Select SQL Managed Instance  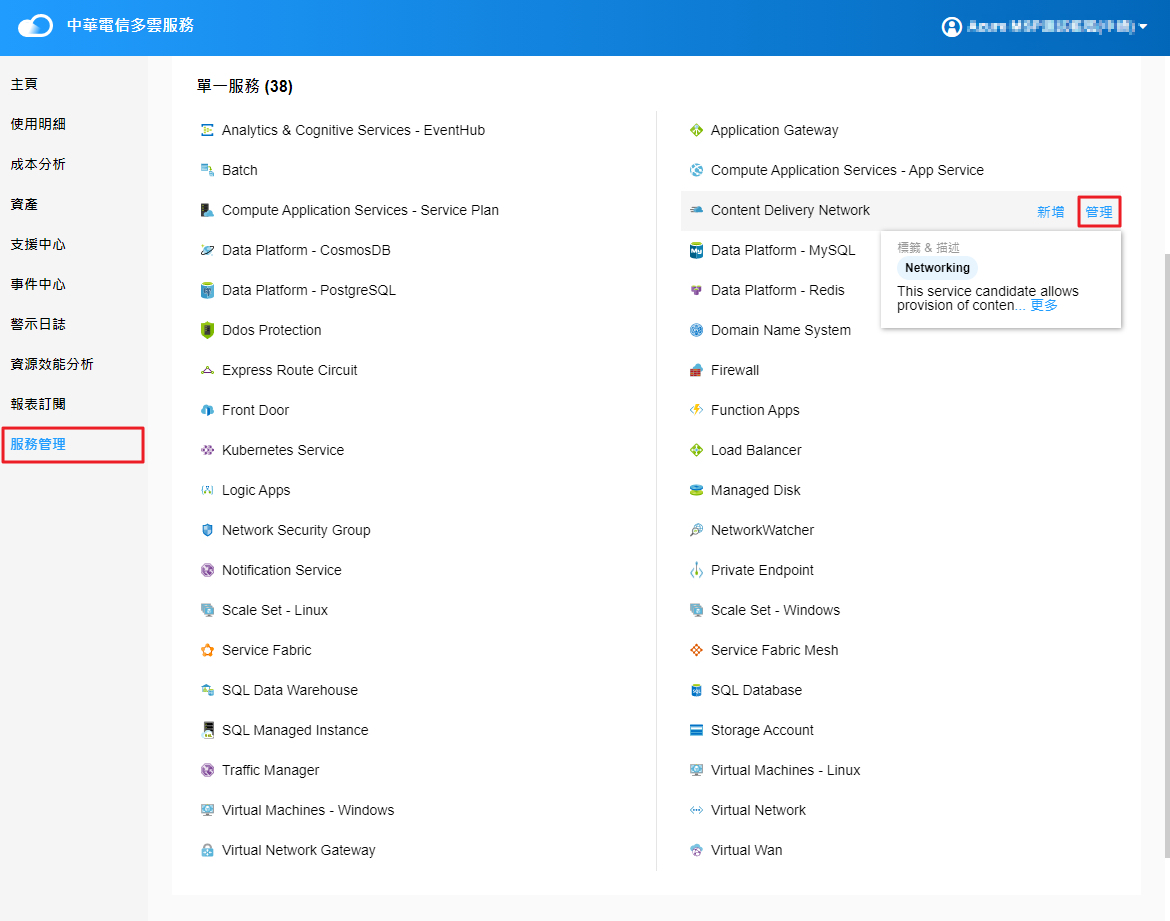(x=295, y=730)
